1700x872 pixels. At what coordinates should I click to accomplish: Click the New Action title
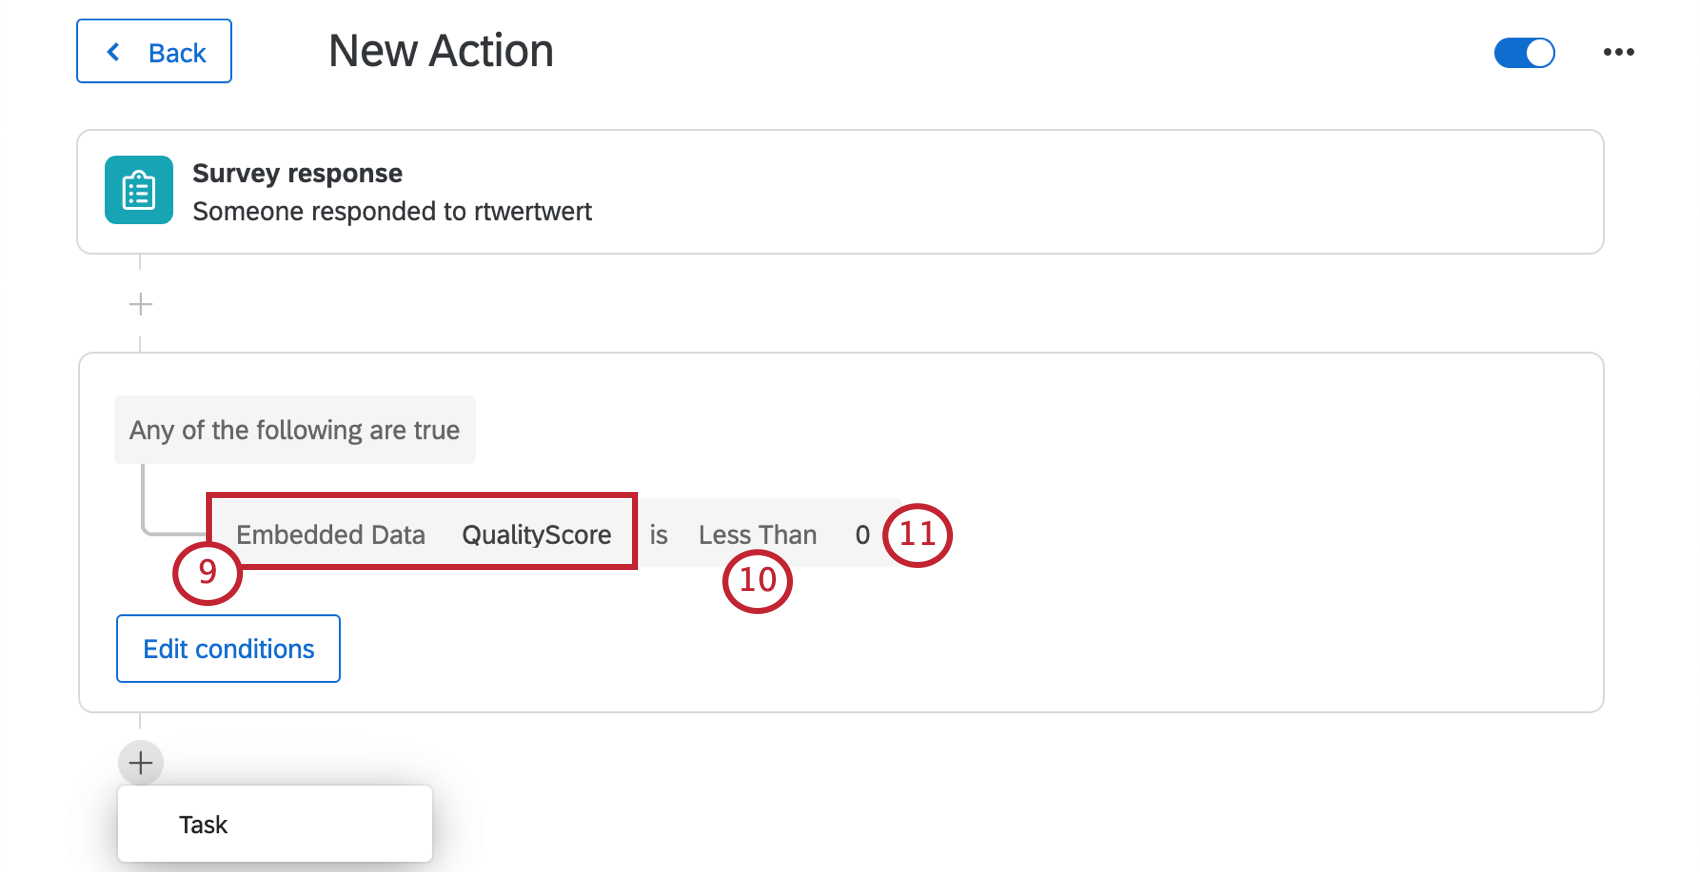(x=441, y=50)
